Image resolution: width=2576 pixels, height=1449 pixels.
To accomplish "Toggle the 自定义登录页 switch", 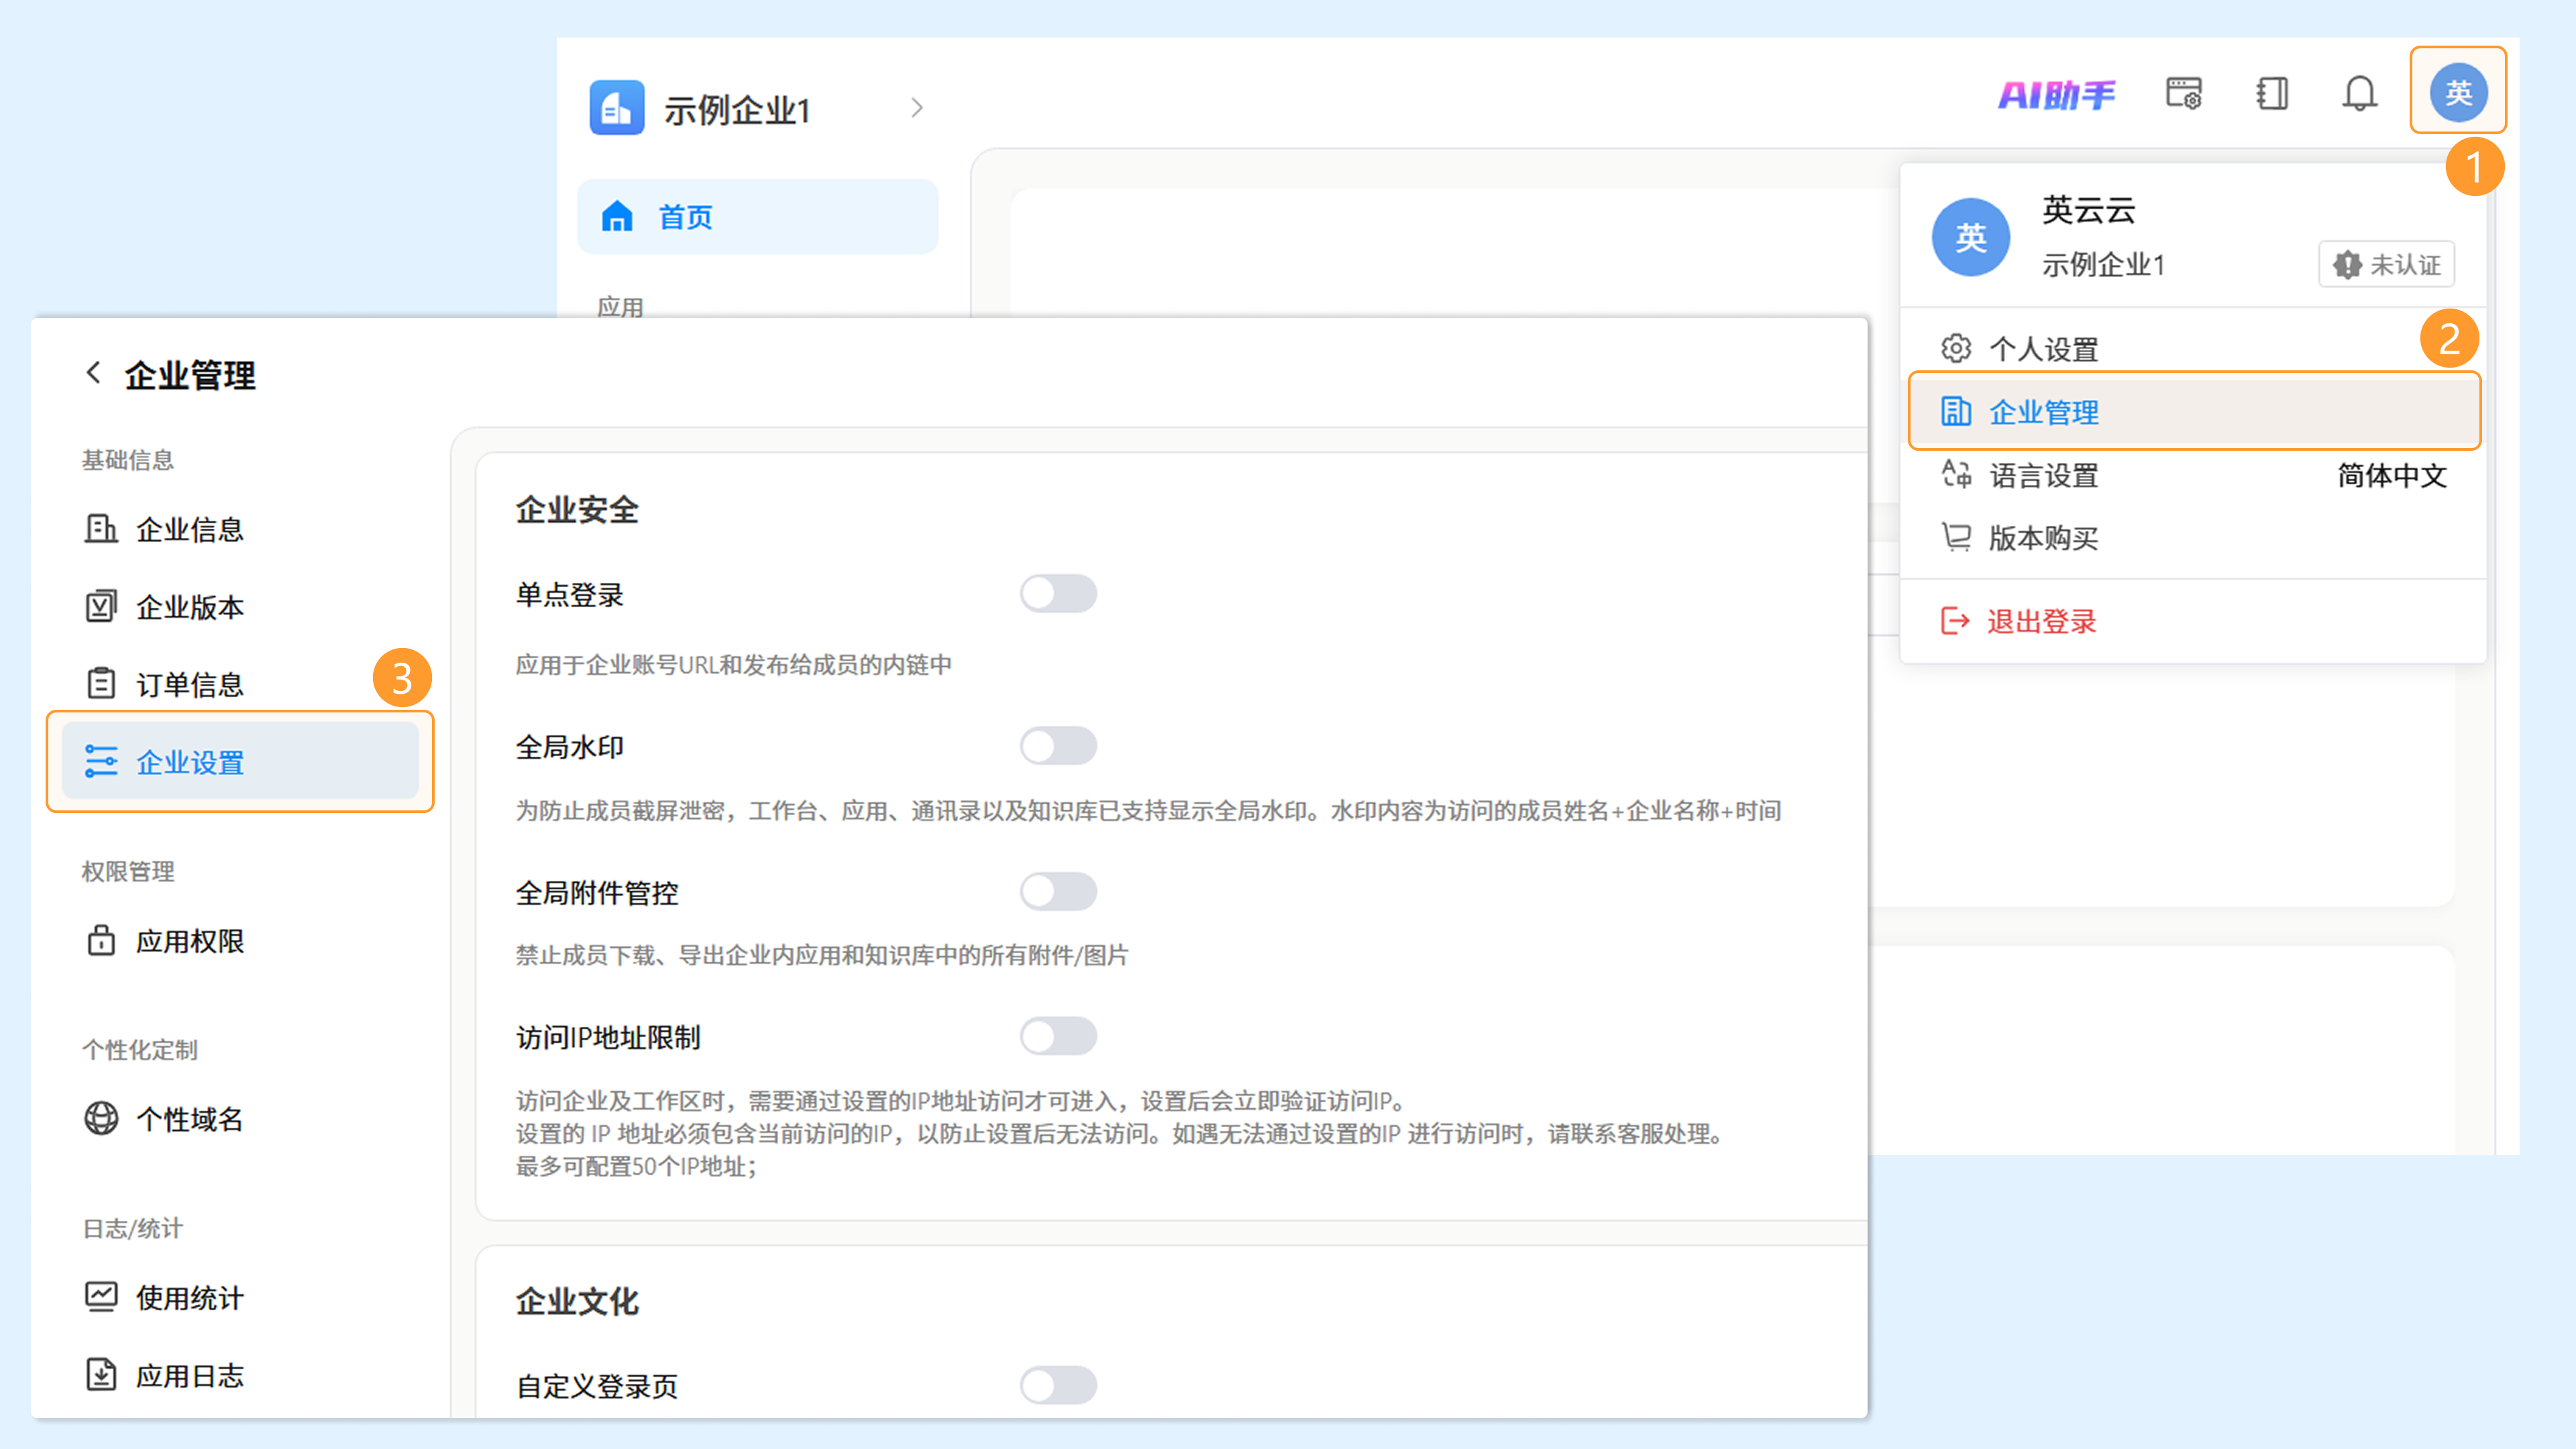I will point(1058,1385).
